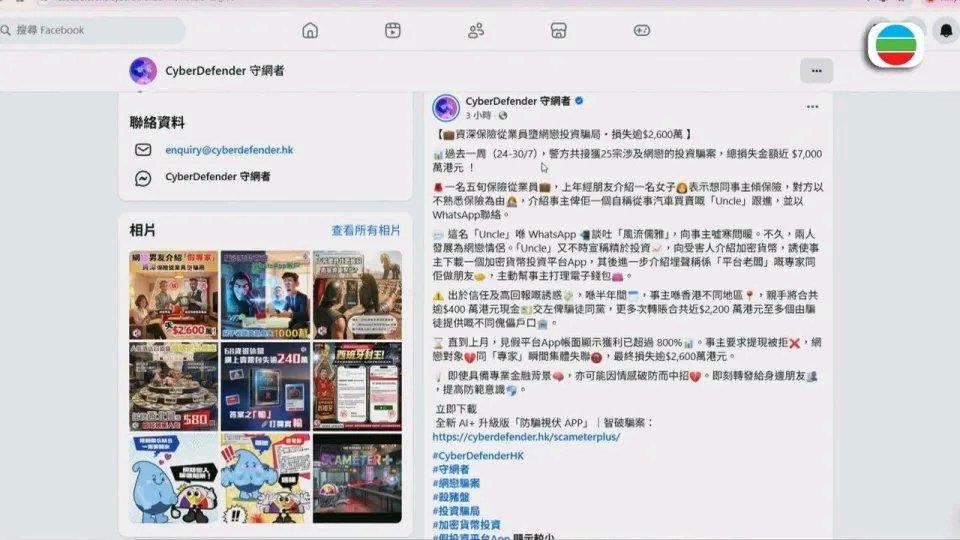Image resolution: width=960 pixels, height=540 pixels.
Task: Click the 3 小時 post timestamp
Action: (x=478, y=115)
